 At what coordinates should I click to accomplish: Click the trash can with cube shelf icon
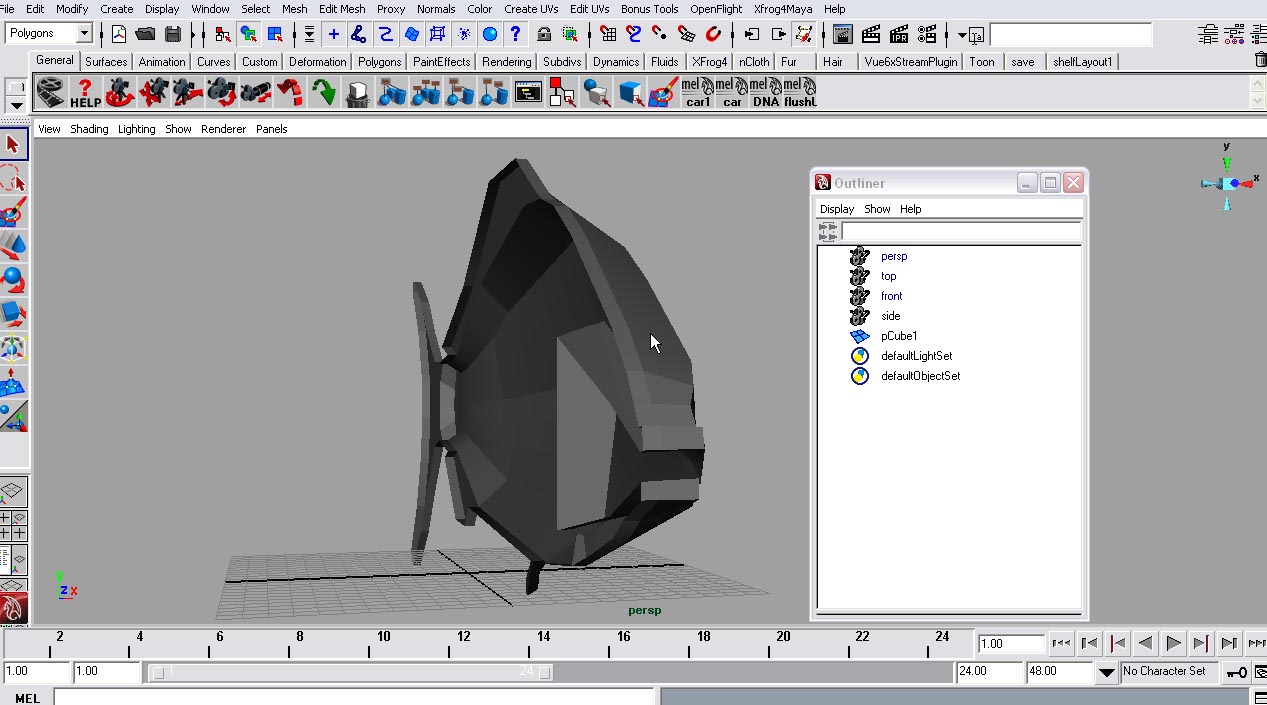(x=357, y=94)
